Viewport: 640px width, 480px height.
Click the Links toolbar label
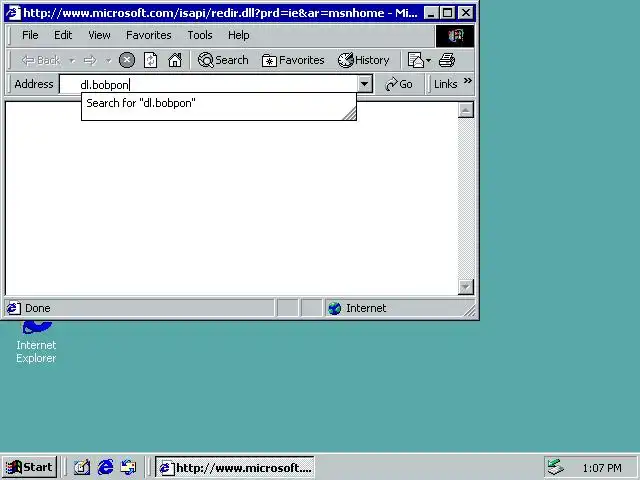click(x=445, y=84)
